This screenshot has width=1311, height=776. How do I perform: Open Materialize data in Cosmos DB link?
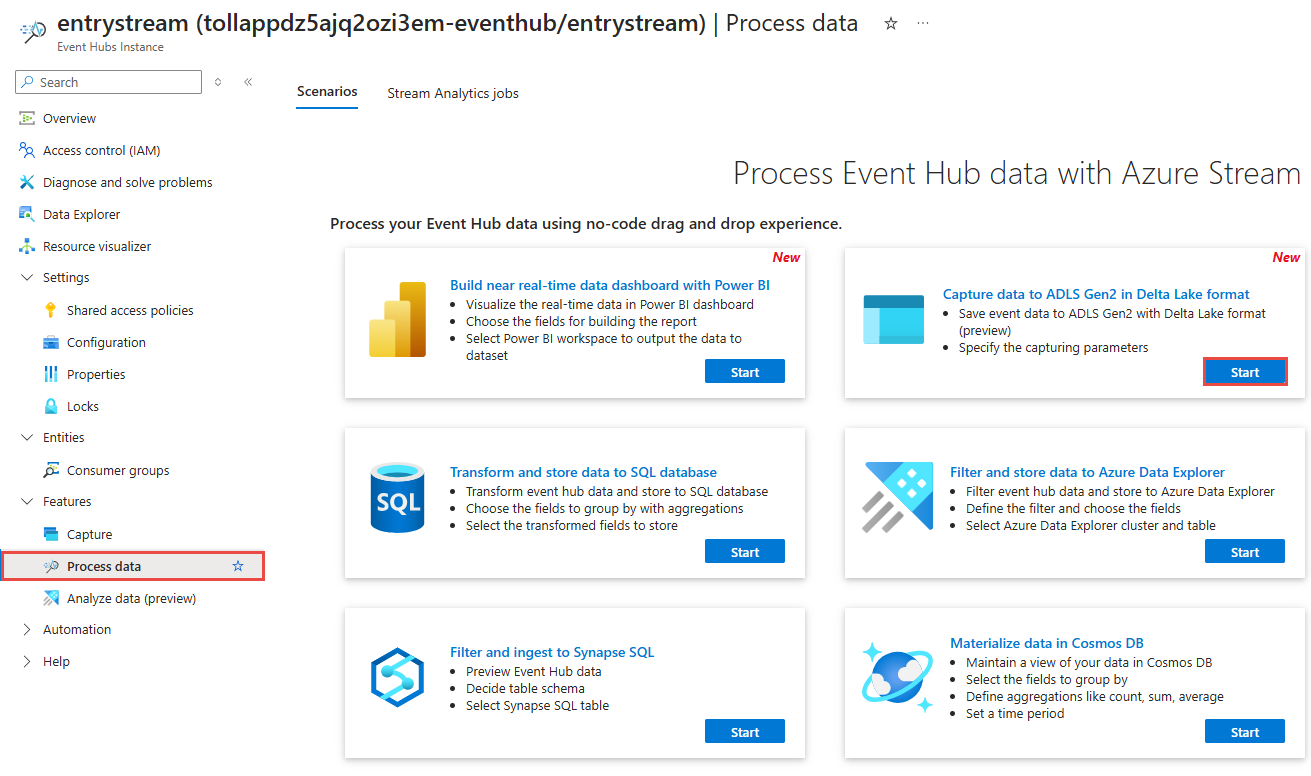click(x=1046, y=643)
